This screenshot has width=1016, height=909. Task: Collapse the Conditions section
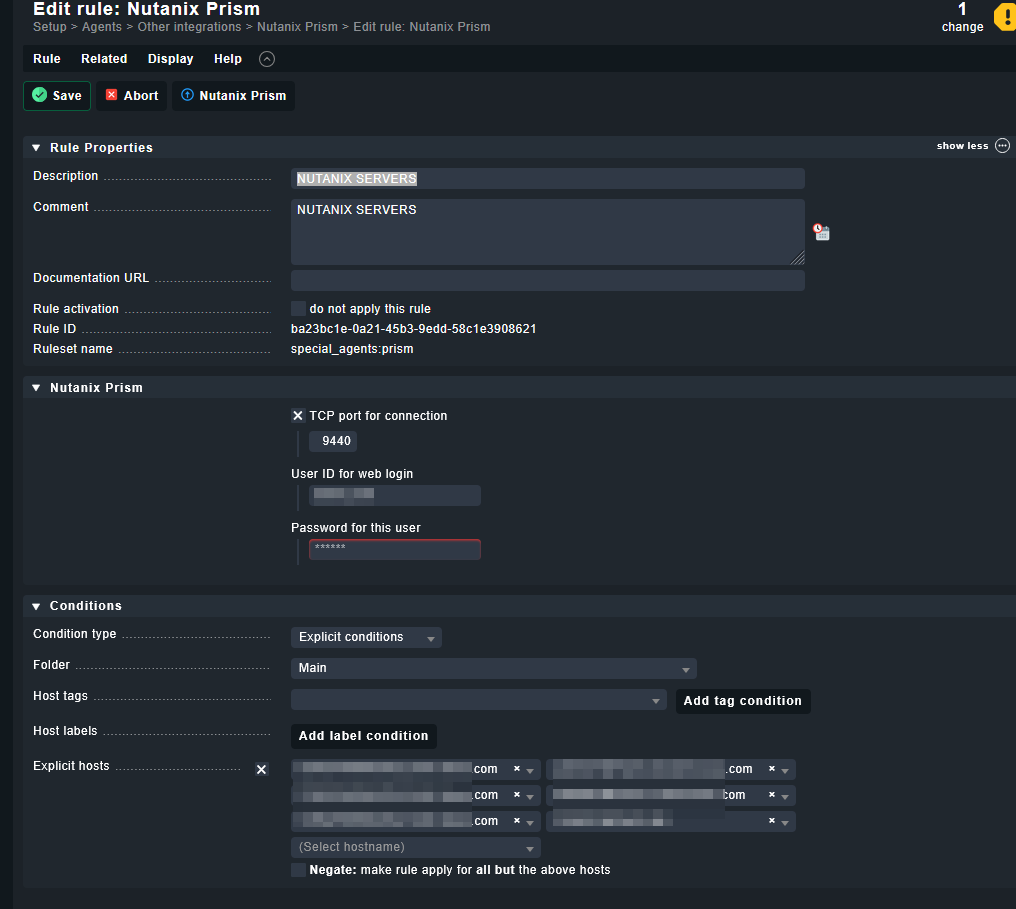[x=35, y=605]
